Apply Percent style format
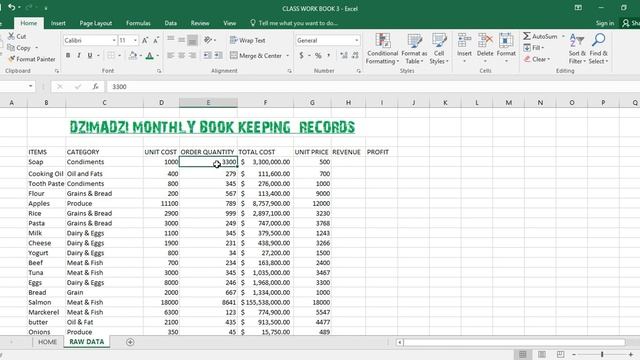 click(318, 56)
